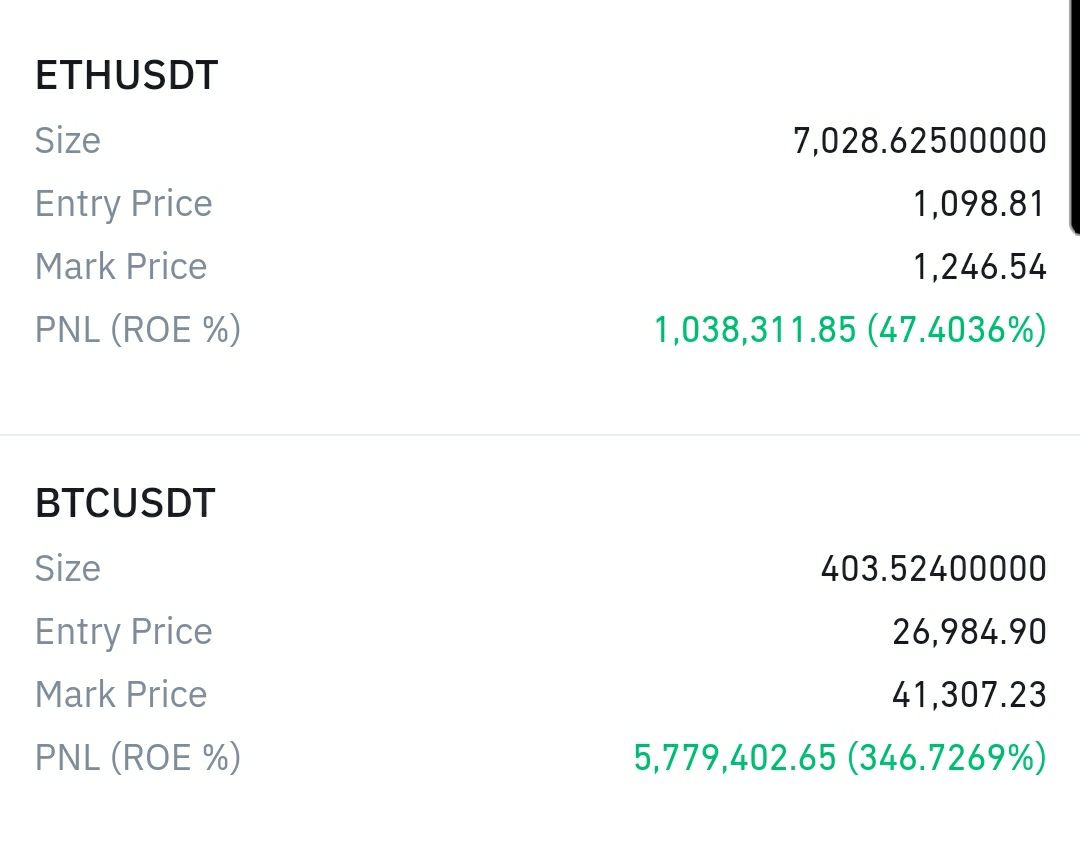Select ETHUSDT size value 7,028.62500000

[920, 141]
